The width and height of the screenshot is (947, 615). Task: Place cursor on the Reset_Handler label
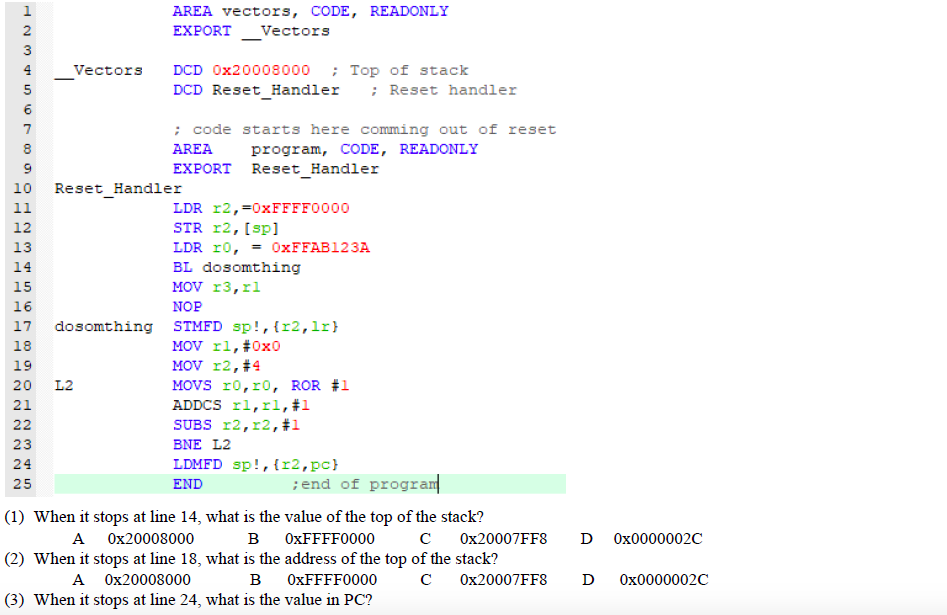coord(117,188)
